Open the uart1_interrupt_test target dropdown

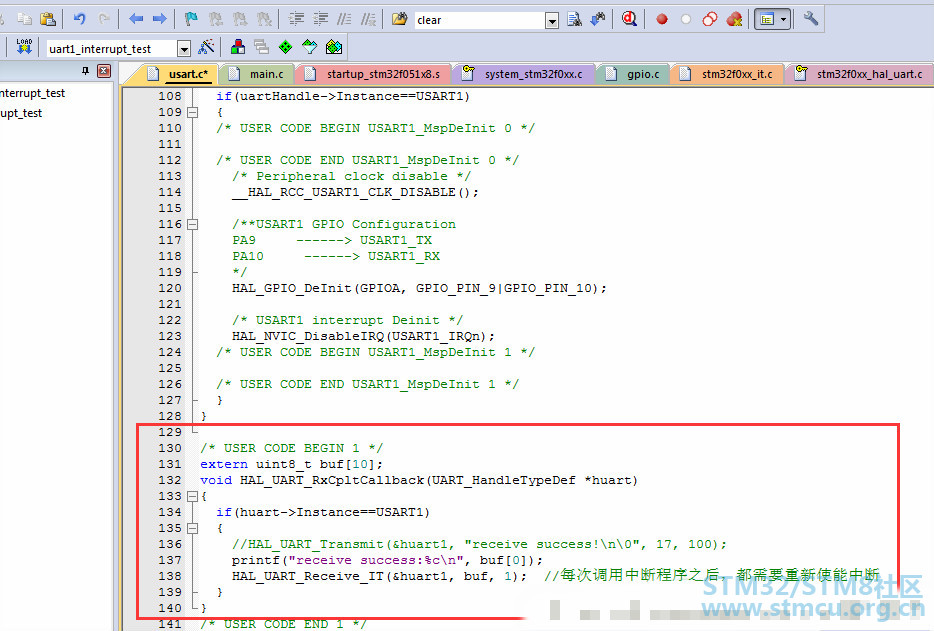(184, 48)
